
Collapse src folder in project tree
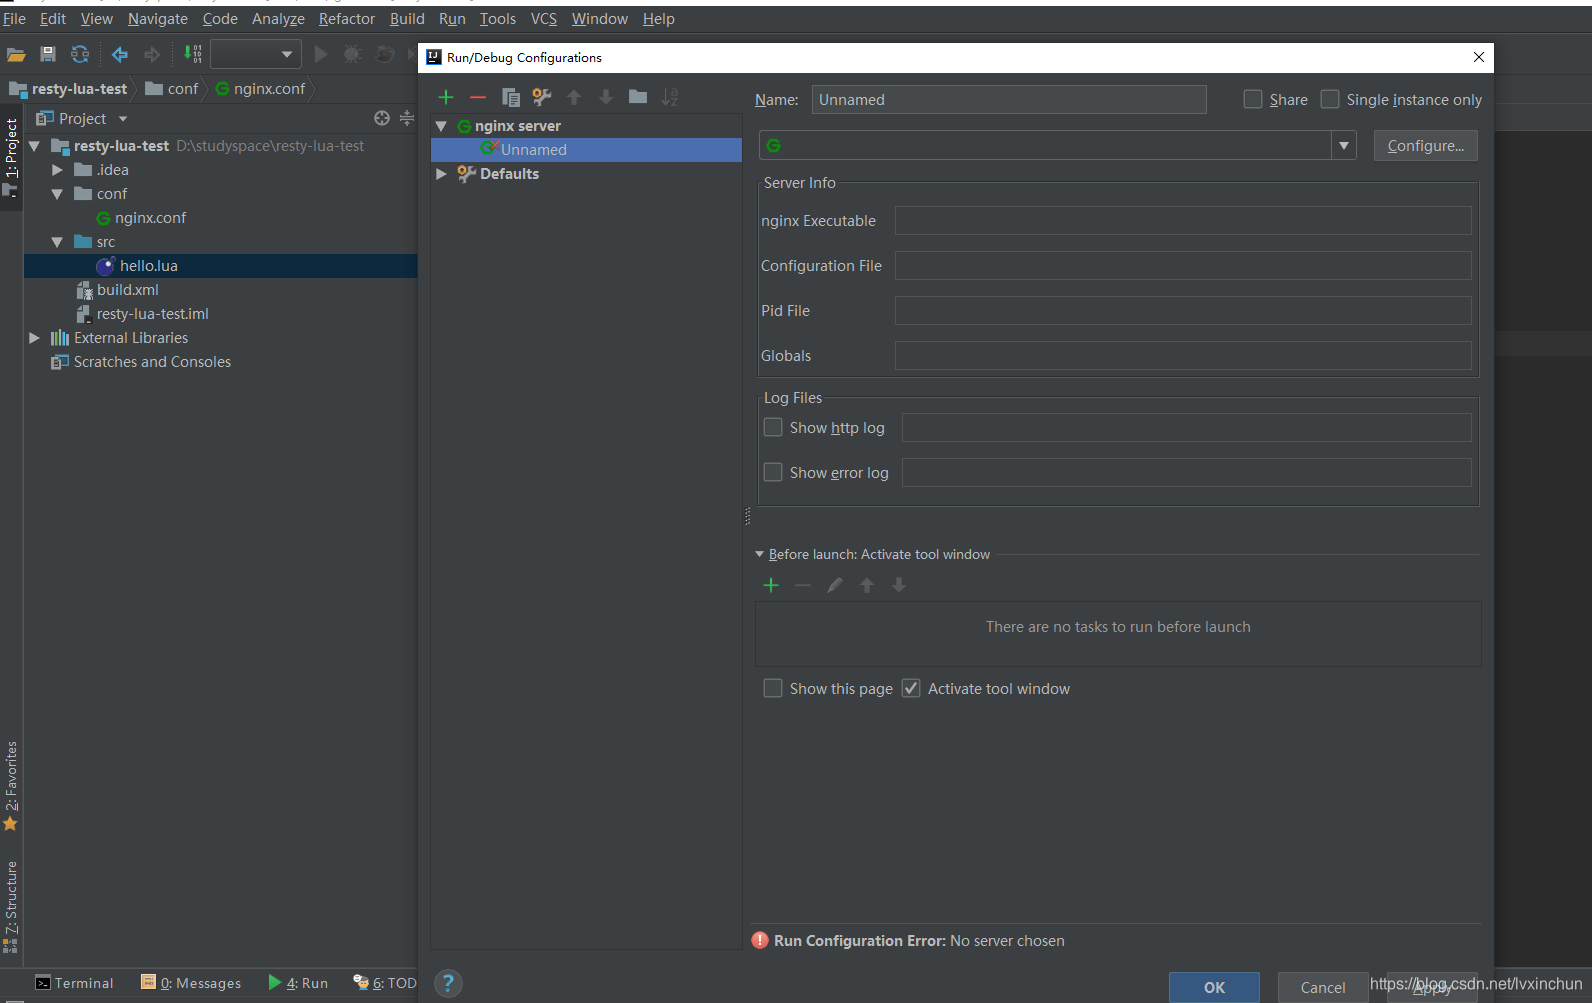pos(57,242)
